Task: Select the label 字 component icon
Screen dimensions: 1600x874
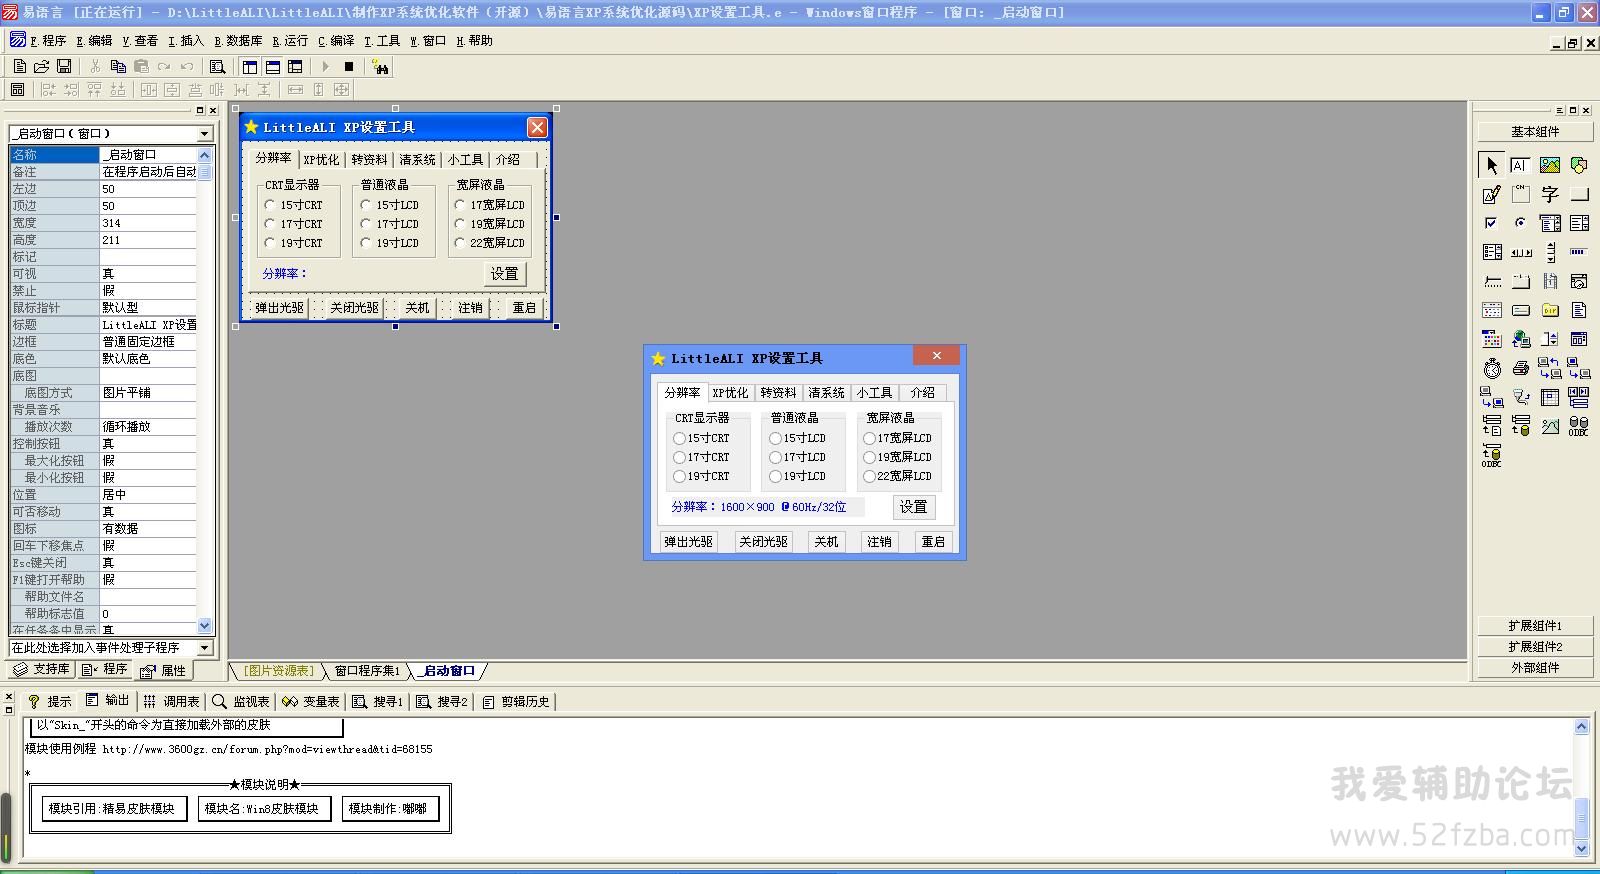Action: [1550, 194]
